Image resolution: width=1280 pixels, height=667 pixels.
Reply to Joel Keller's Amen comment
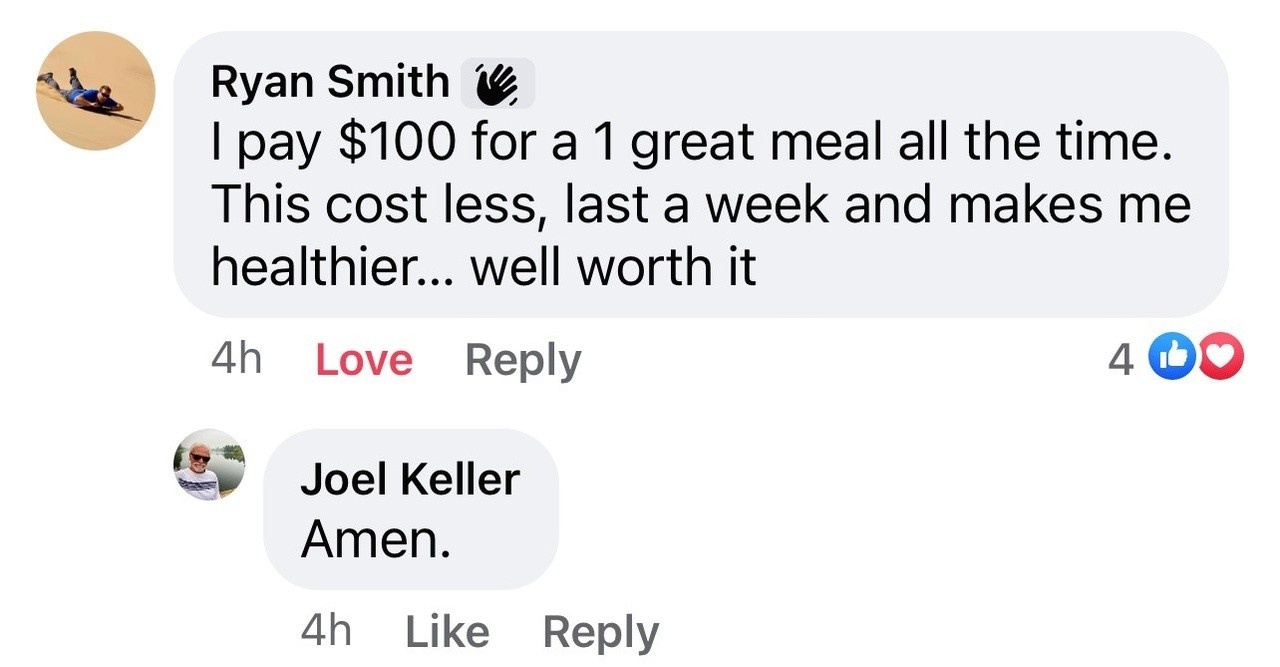pos(600,632)
